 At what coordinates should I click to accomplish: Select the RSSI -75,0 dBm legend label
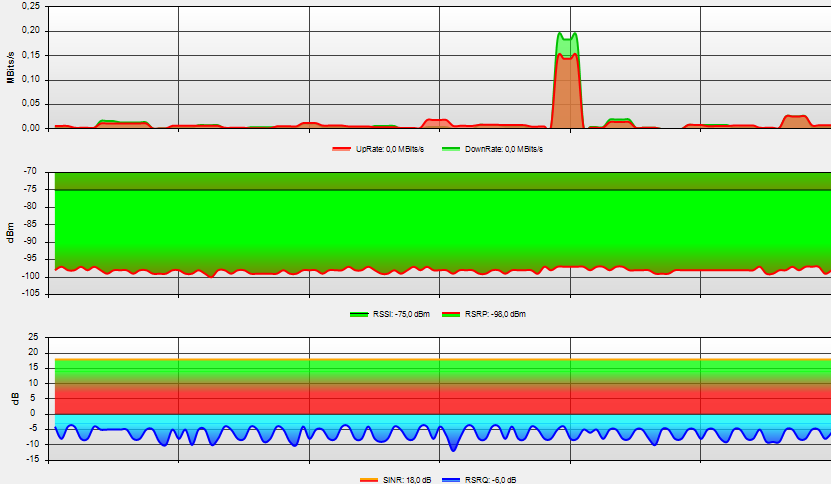coord(400,314)
